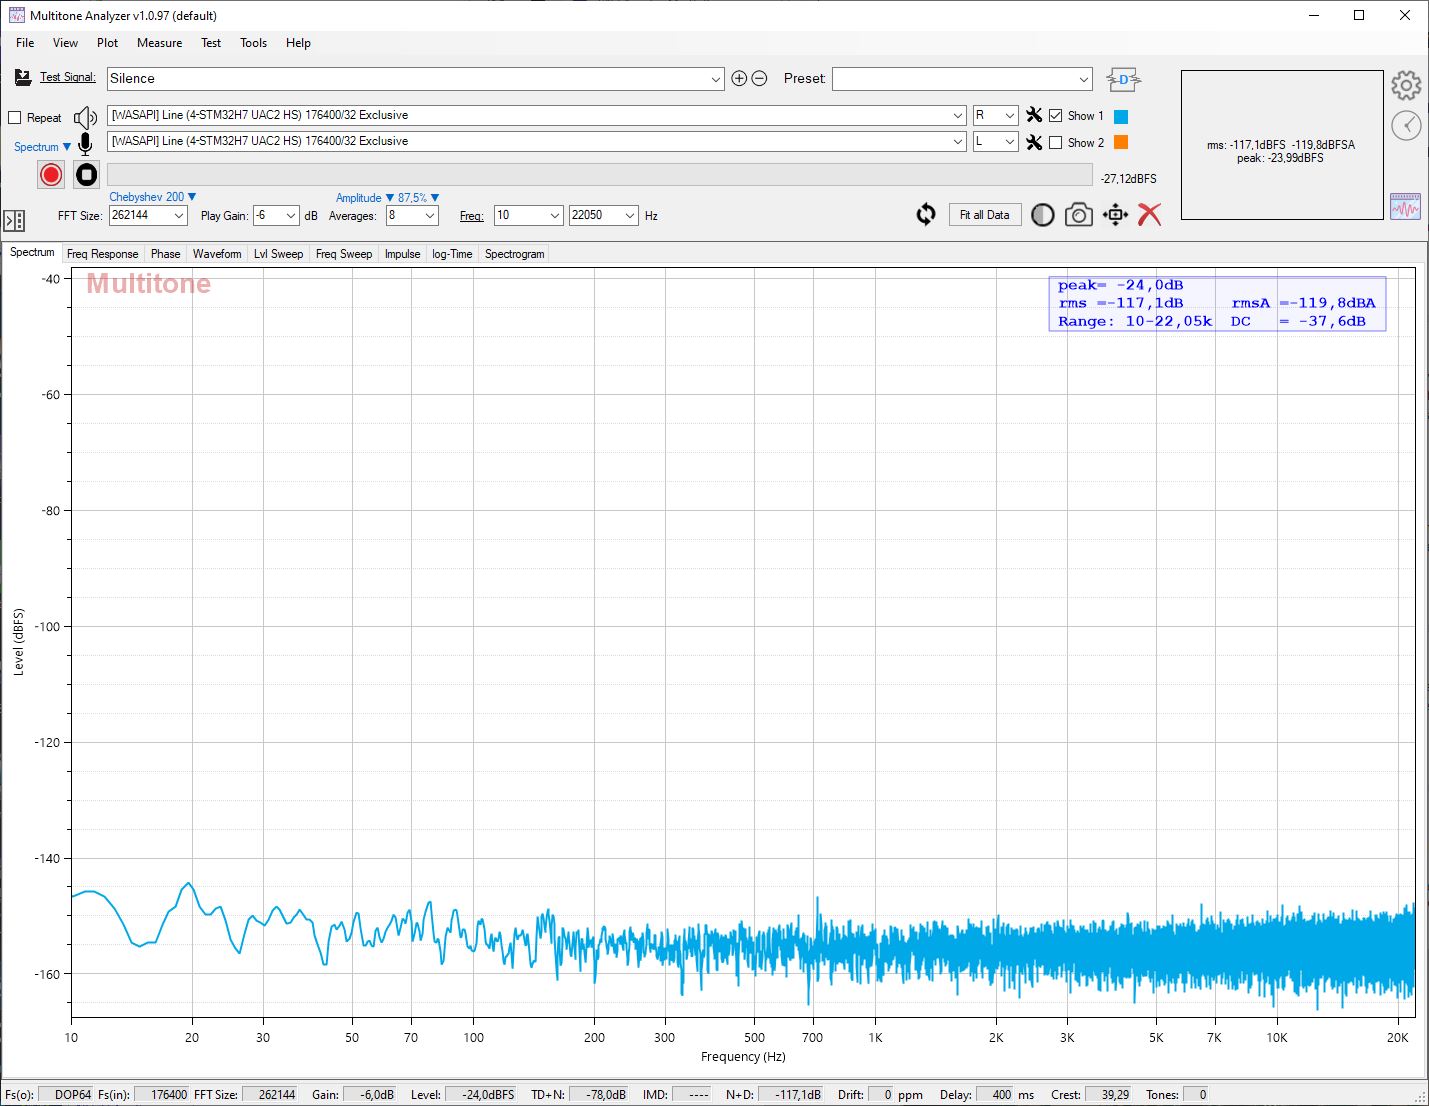This screenshot has height=1106, width=1429.
Task: Click the Fit all Data button
Action: (x=985, y=215)
